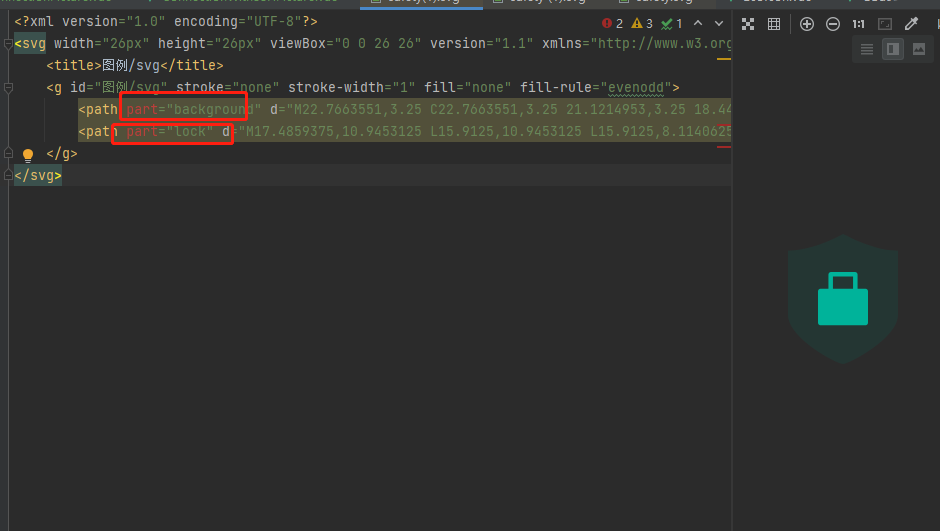Click the fit zoom to window icon
Viewport: 940px width, 531px height.
coord(885,24)
